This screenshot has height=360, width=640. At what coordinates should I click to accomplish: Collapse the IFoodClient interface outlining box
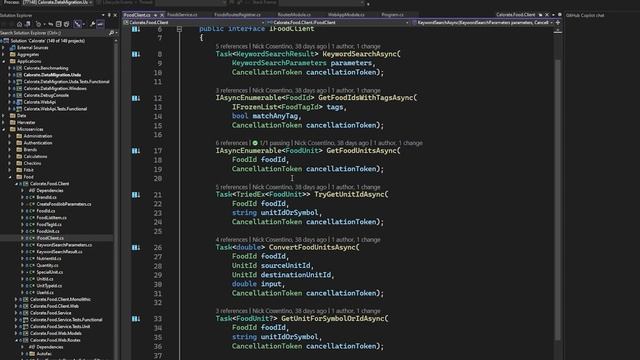179,29
